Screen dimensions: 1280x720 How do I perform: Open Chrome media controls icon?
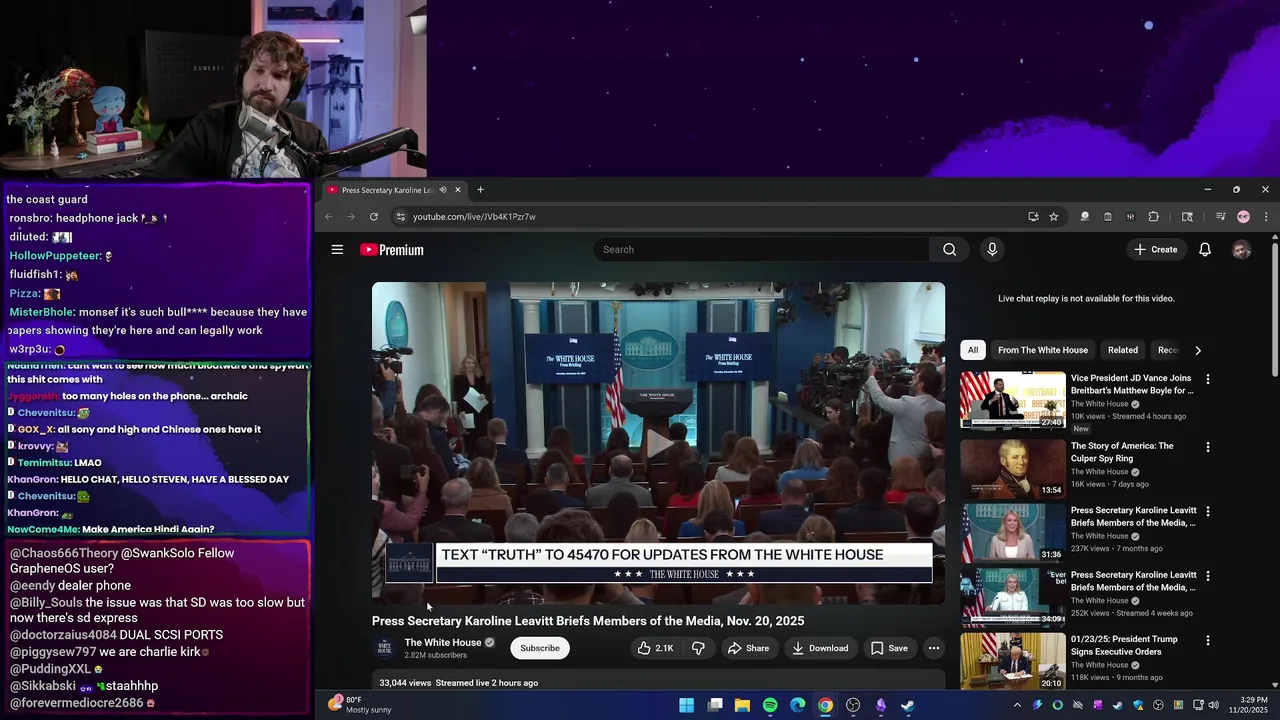[x=1221, y=217]
